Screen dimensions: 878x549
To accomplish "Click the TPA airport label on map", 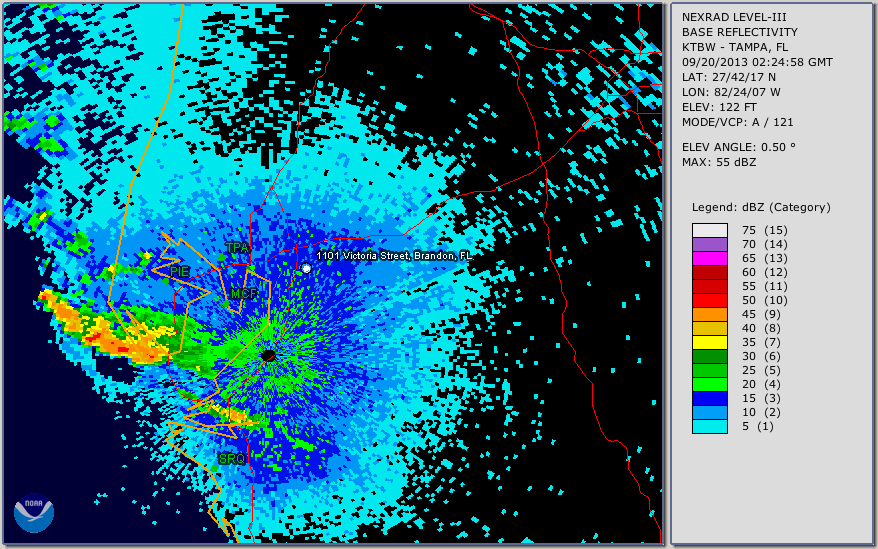I will pyautogui.click(x=237, y=248).
